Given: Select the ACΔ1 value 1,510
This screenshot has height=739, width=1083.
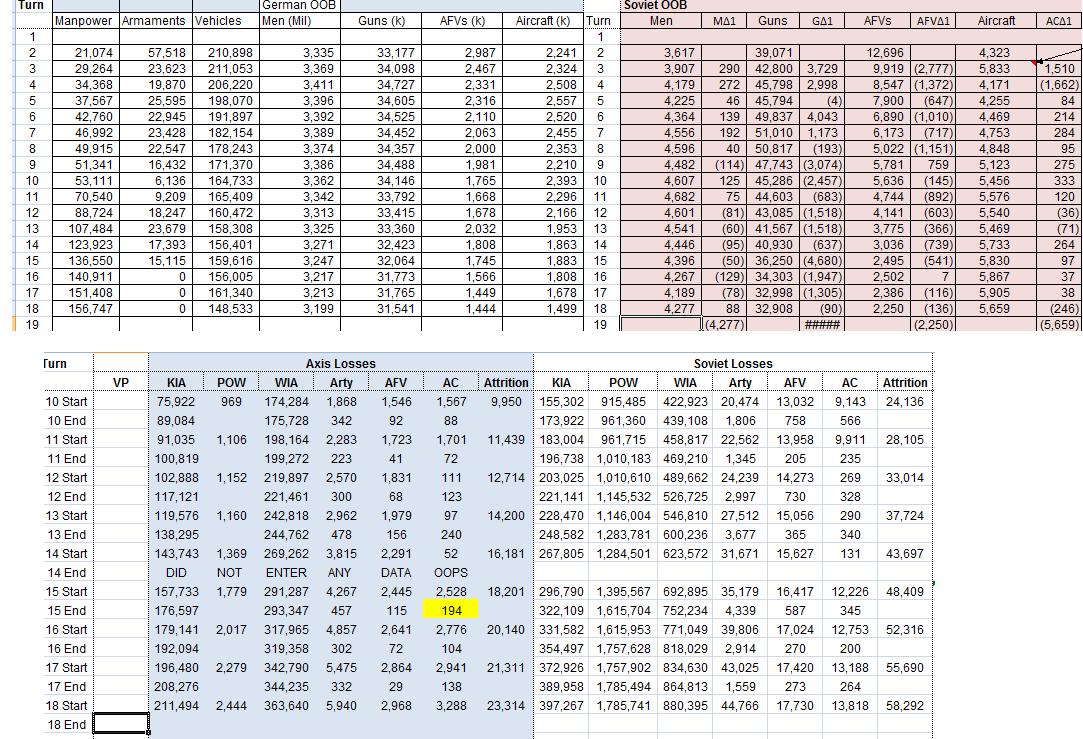Looking at the screenshot, I should 1059,68.
